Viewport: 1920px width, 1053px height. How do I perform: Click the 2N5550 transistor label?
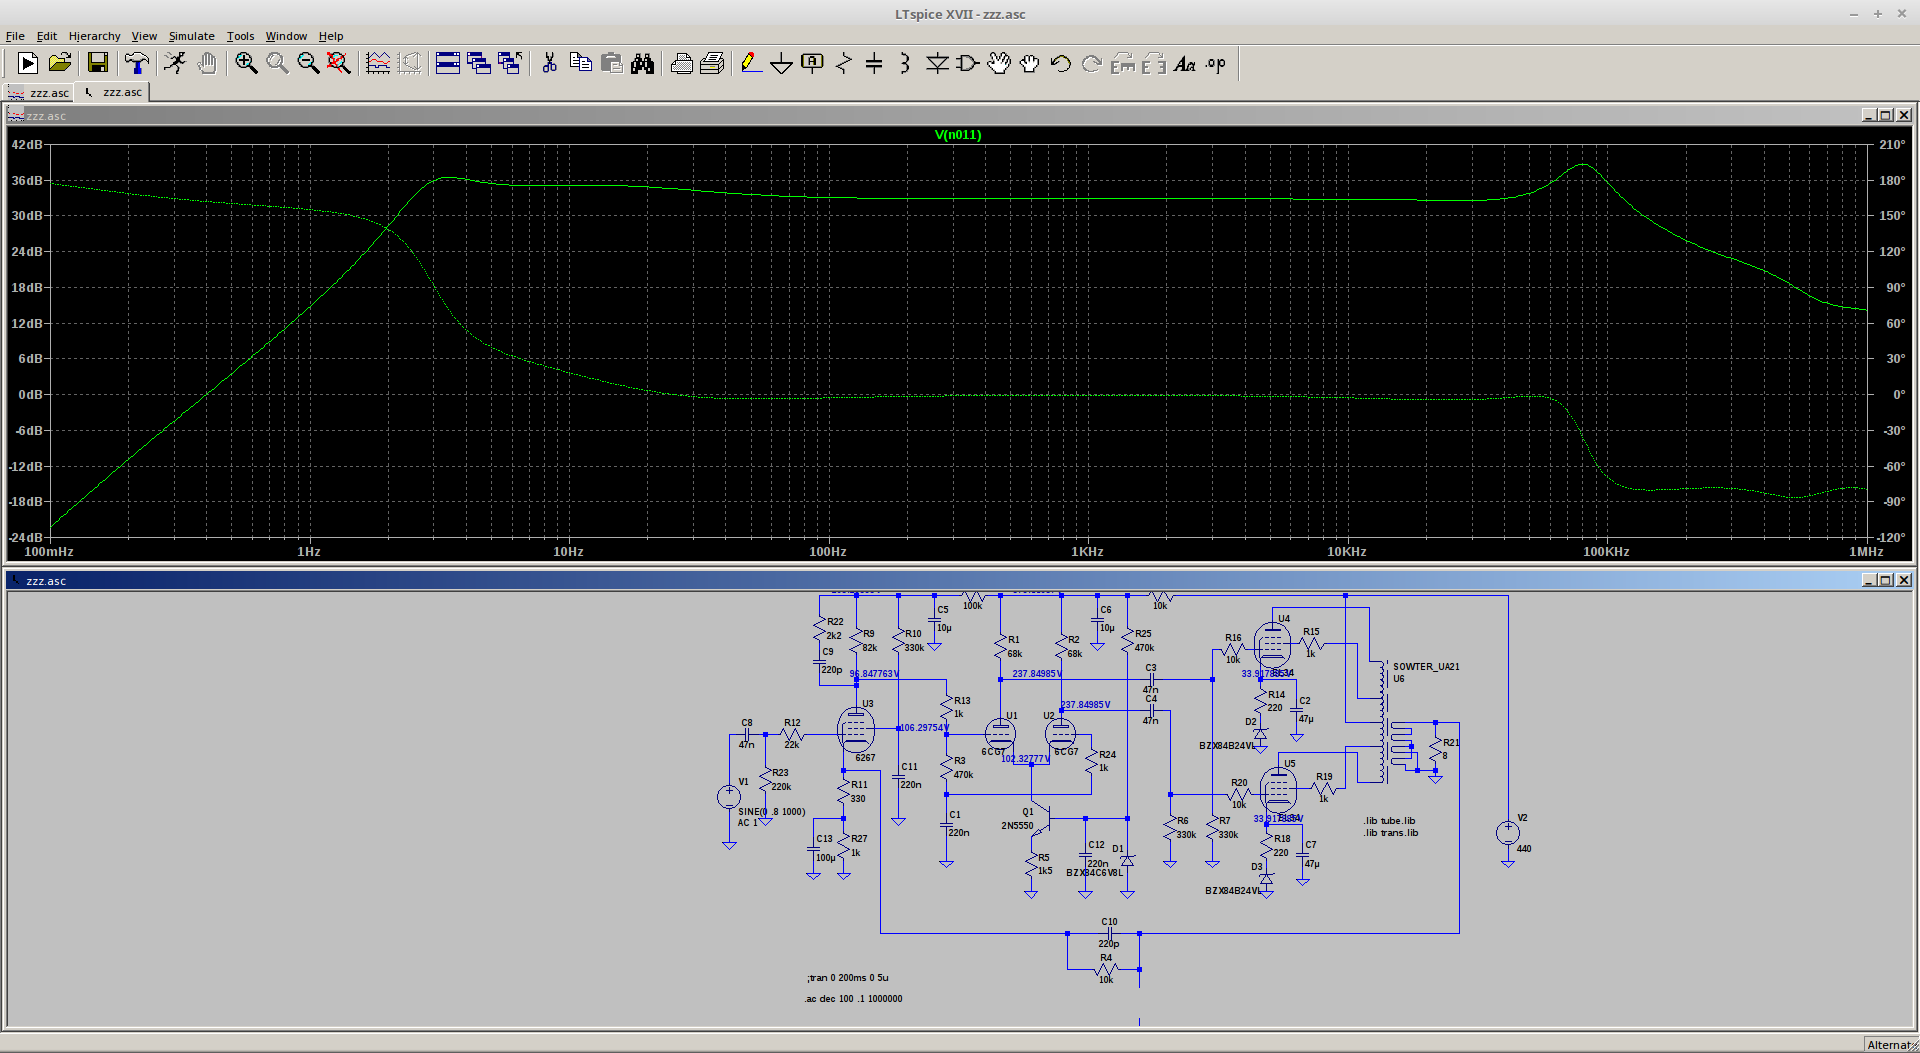tap(1017, 825)
